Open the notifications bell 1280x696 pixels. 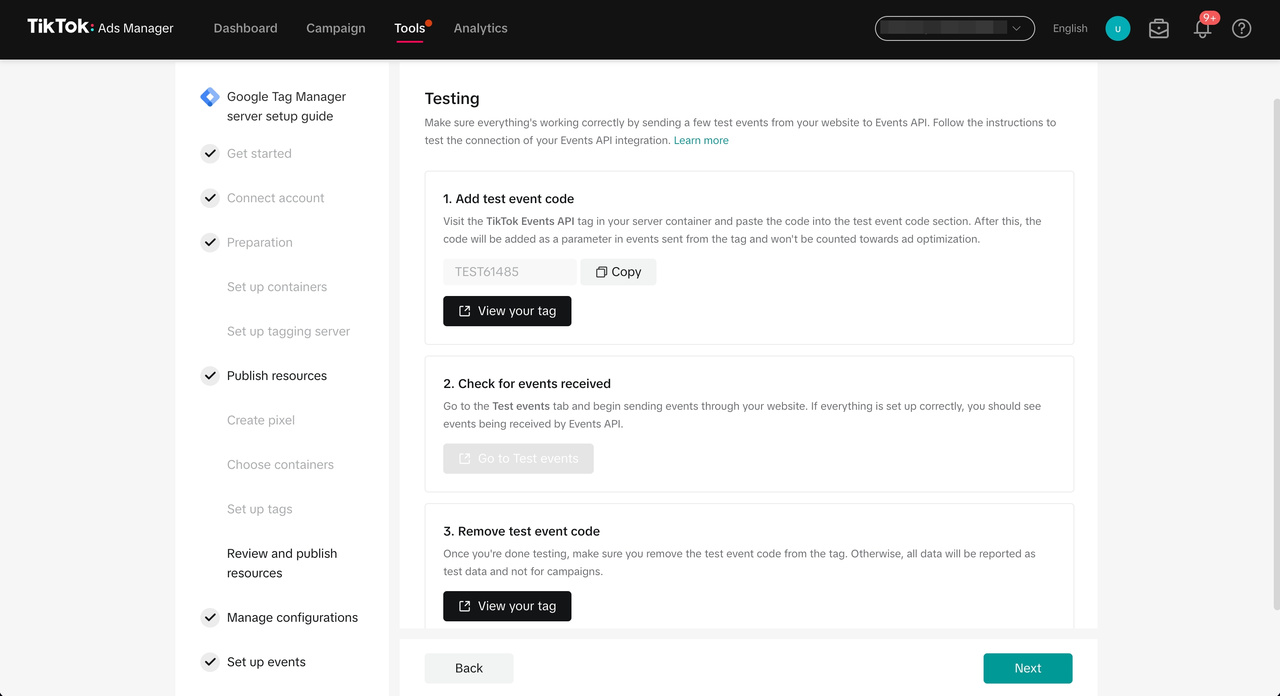1201,29
